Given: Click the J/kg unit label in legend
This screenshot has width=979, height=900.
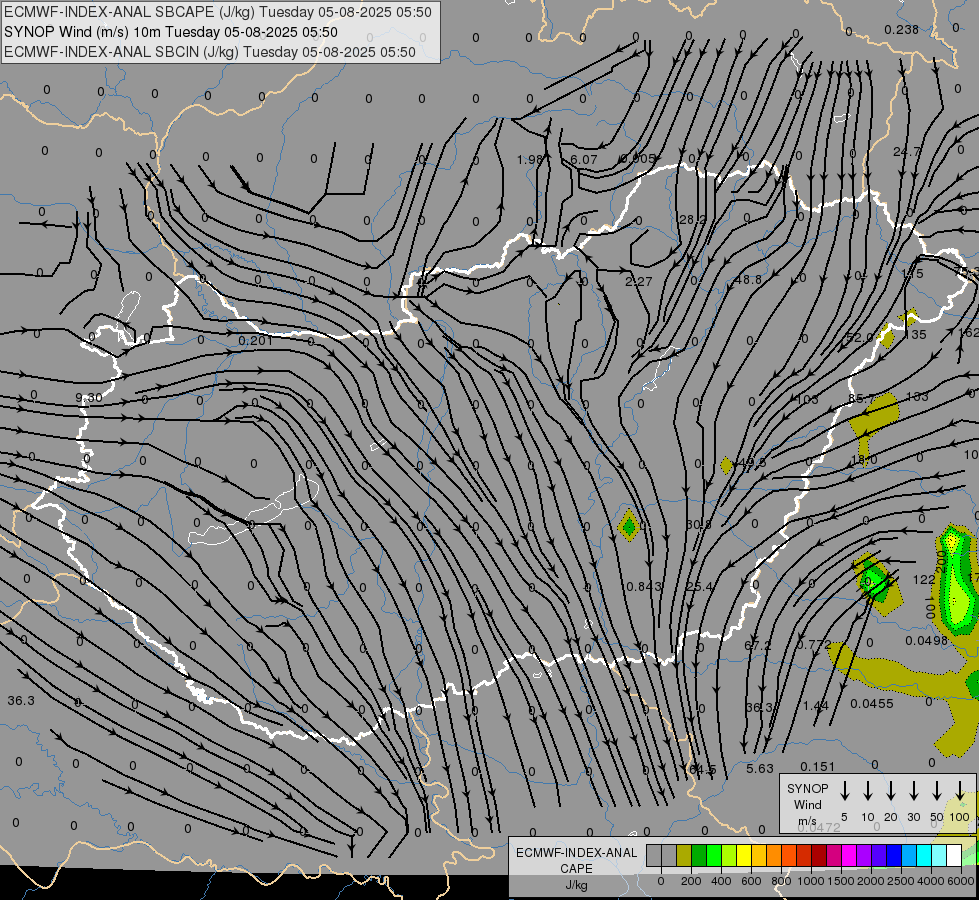Looking at the screenshot, I should pyautogui.click(x=576, y=885).
